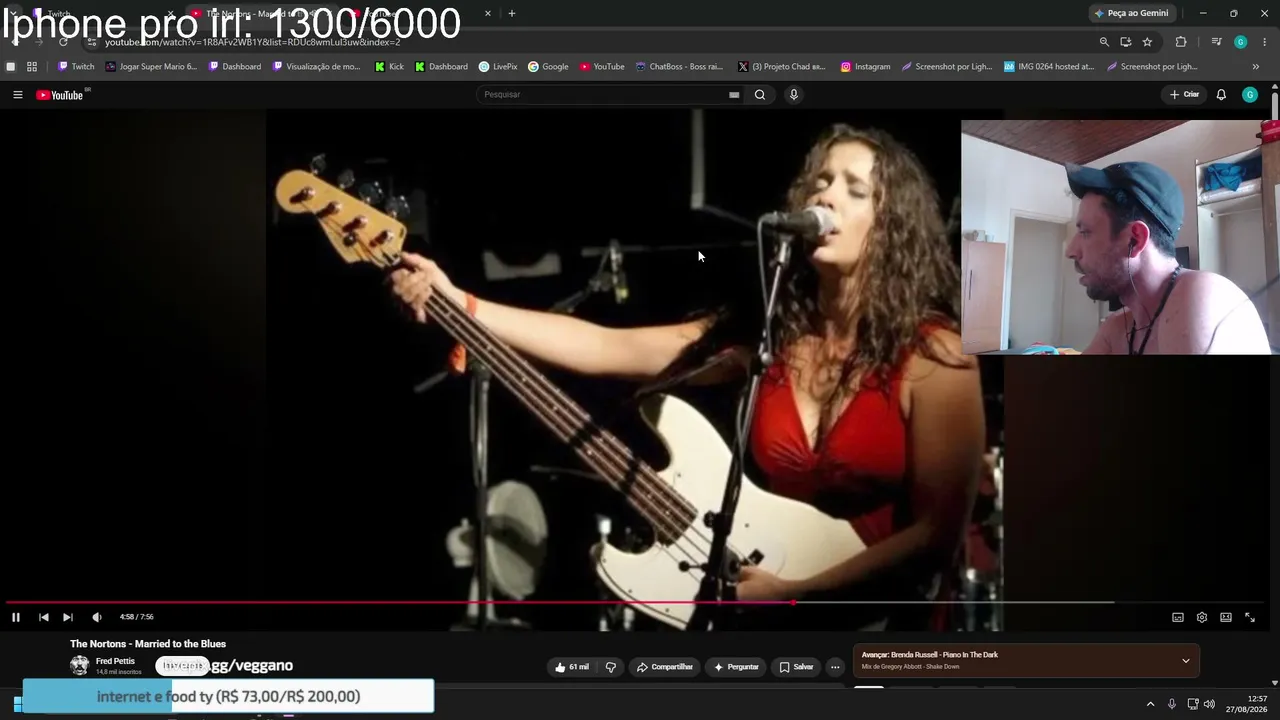Open the YouTube bookmark
Image resolution: width=1280 pixels, height=720 pixels.
(602, 67)
